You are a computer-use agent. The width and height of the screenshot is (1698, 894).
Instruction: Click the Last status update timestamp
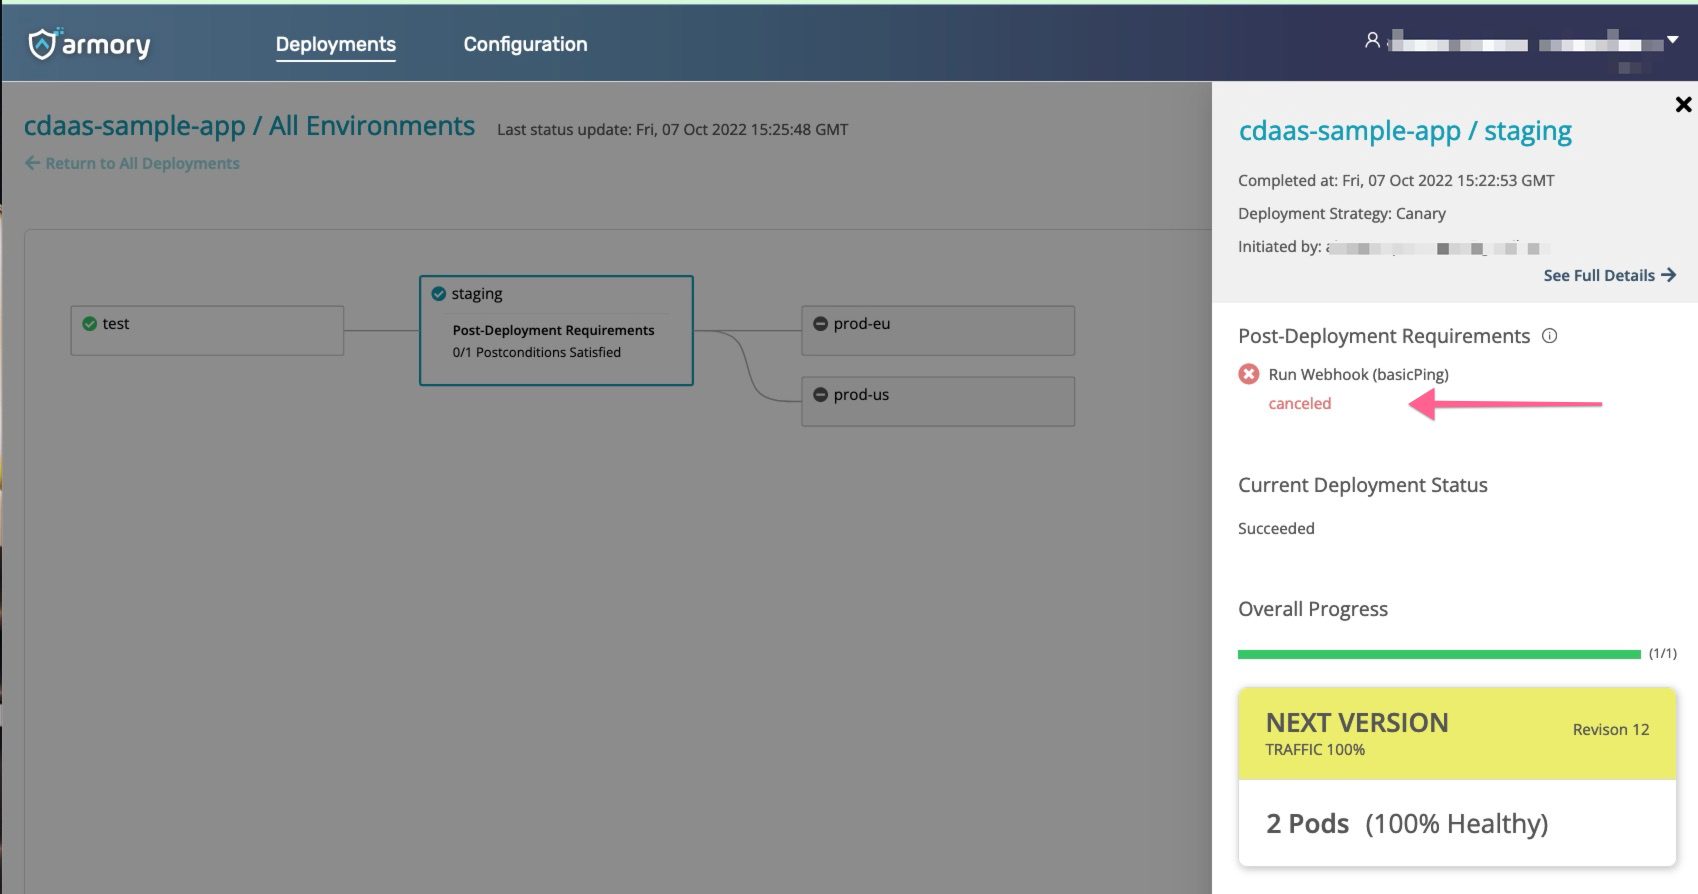tap(672, 129)
